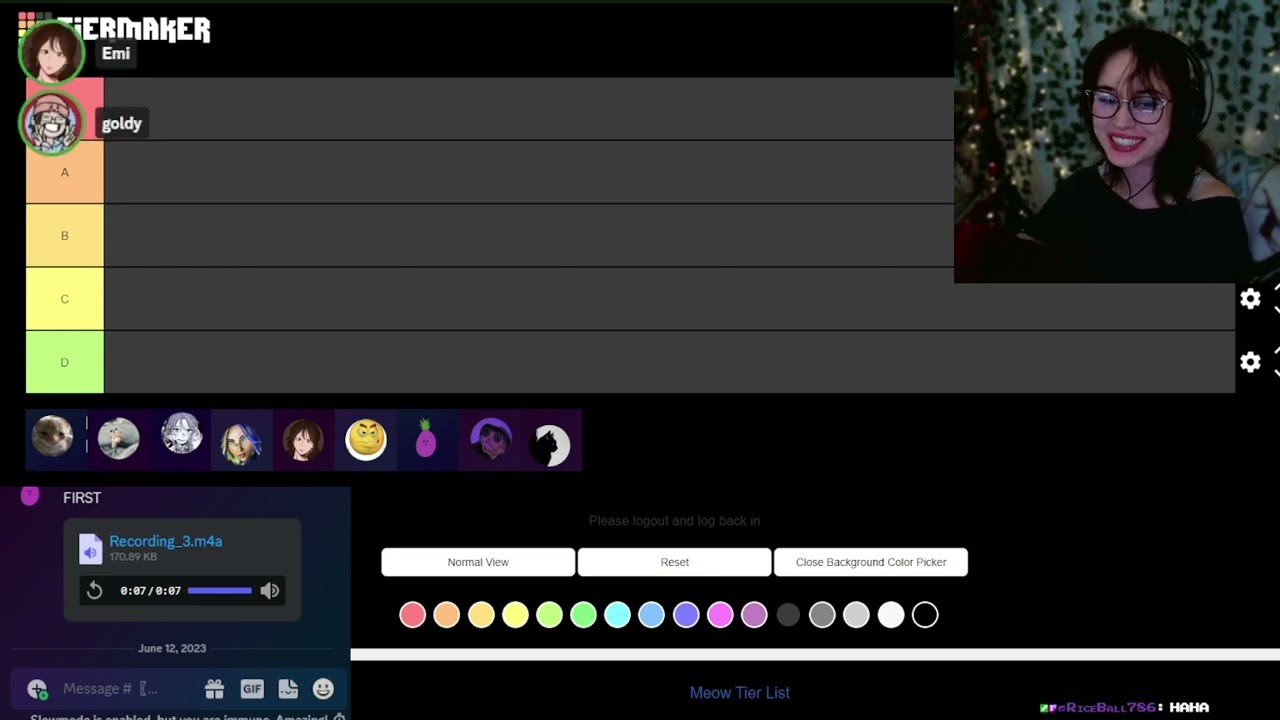This screenshot has width=1280, height=720.
Task: Pick the indigo blue color swatch
Action: tap(686, 615)
